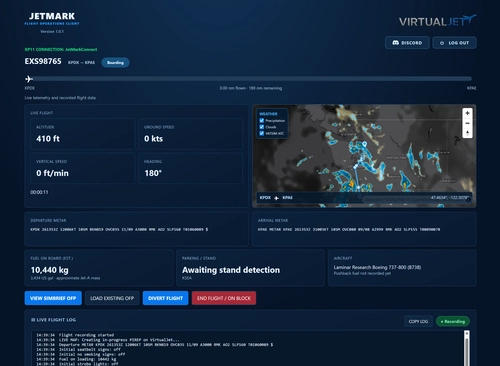Zoom out on the map
The image size is (500, 366).
467,123
